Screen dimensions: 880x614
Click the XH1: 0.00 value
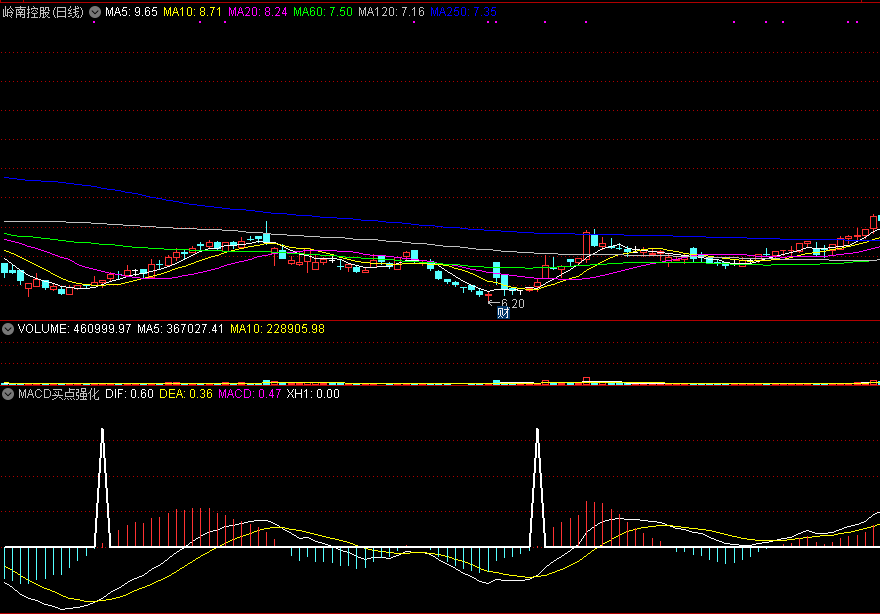tap(313, 394)
